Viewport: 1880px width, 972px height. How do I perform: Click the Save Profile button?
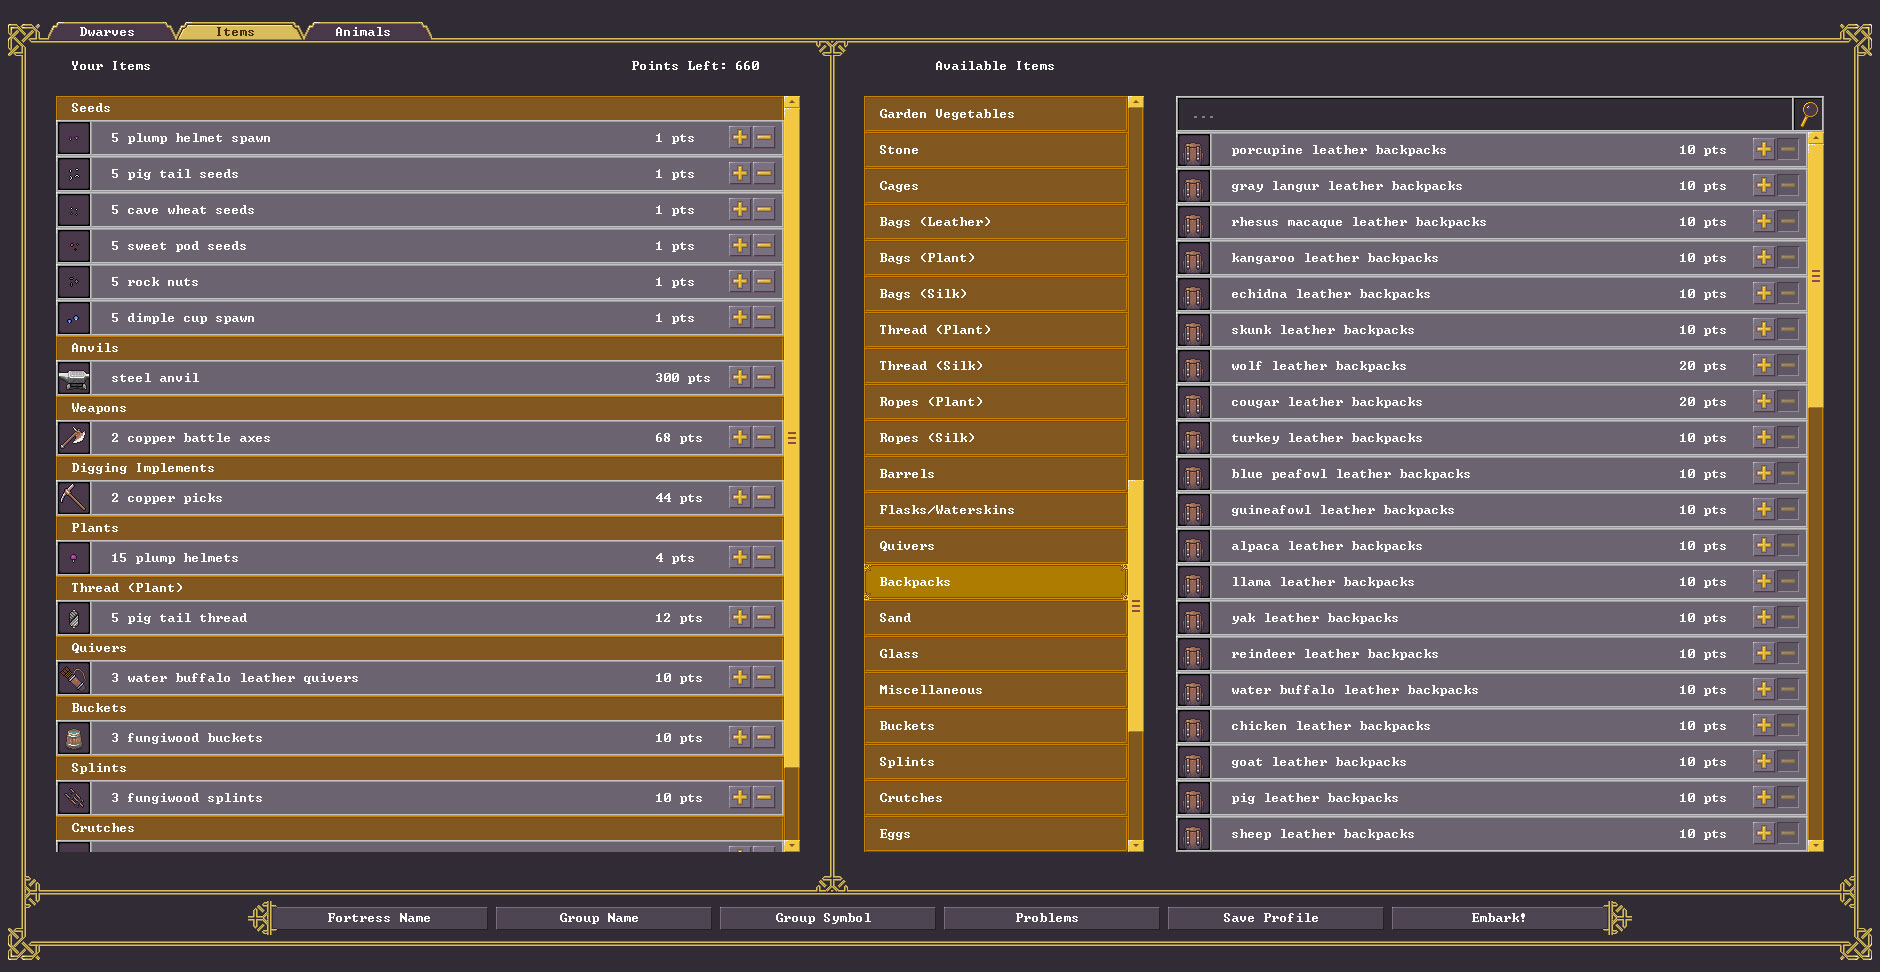[1270, 918]
